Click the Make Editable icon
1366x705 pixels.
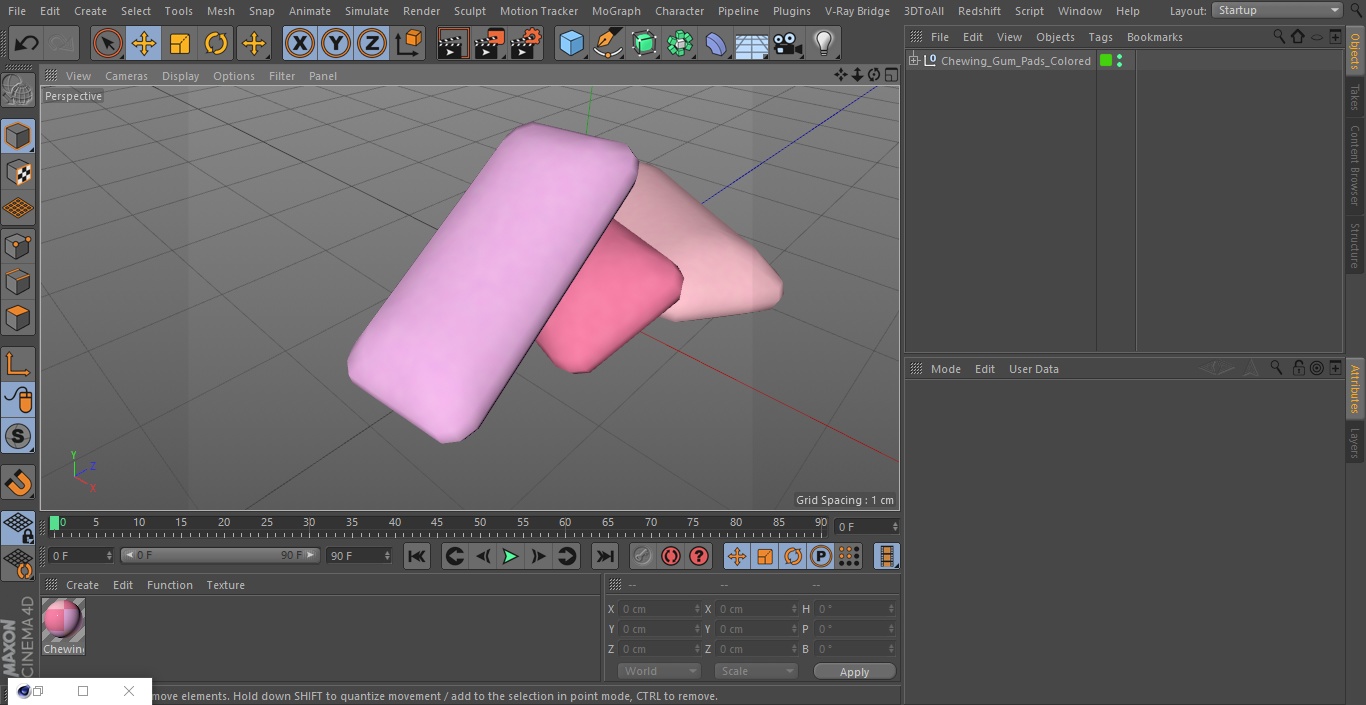[x=18, y=91]
